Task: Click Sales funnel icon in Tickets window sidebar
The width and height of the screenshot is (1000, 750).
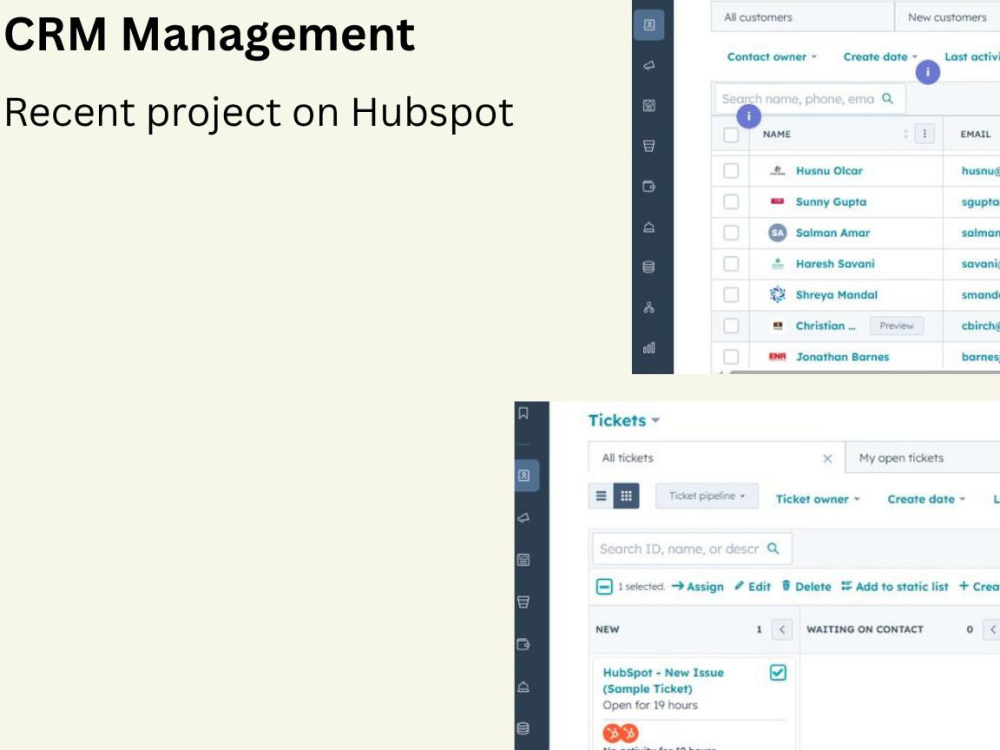Action: click(524, 602)
